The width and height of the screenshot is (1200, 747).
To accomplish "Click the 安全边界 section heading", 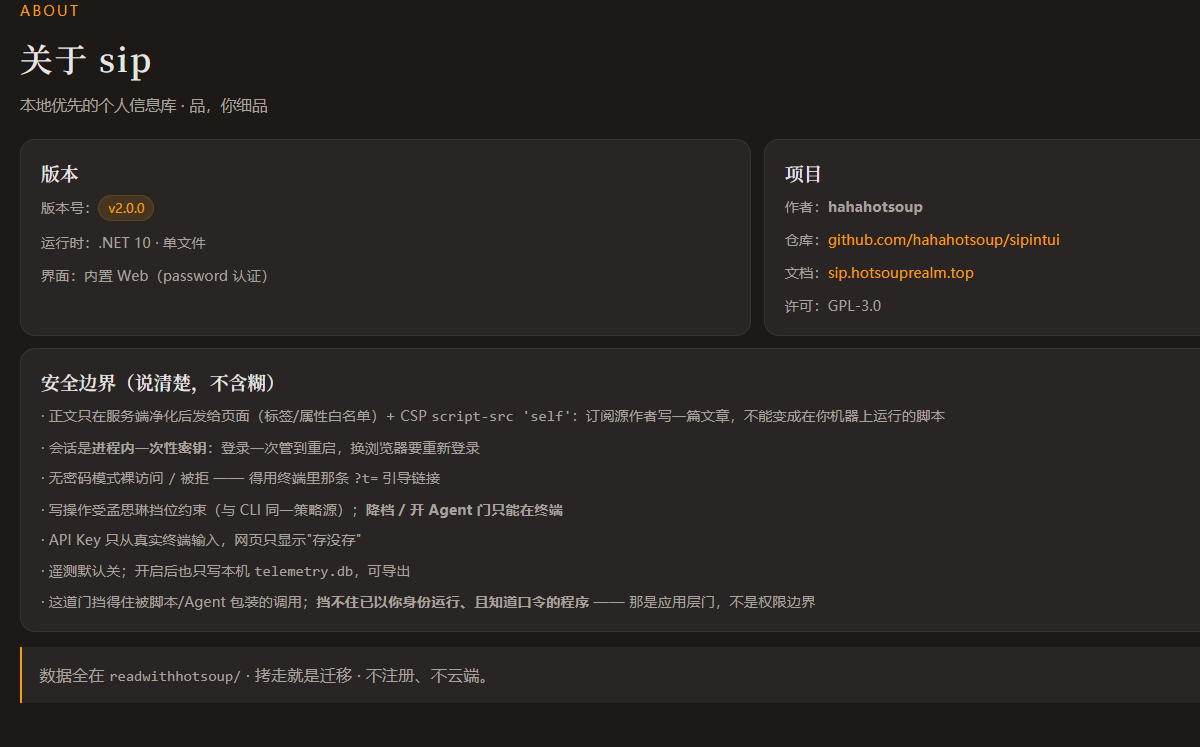I will tap(159, 384).
